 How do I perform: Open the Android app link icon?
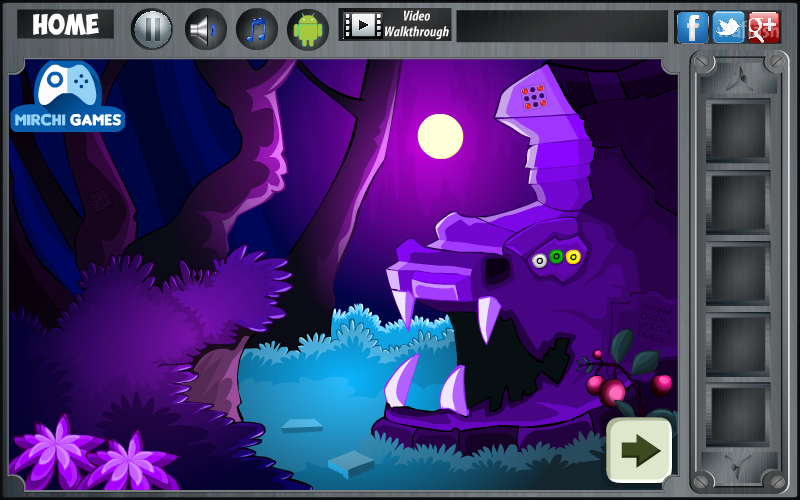click(308, 29)
